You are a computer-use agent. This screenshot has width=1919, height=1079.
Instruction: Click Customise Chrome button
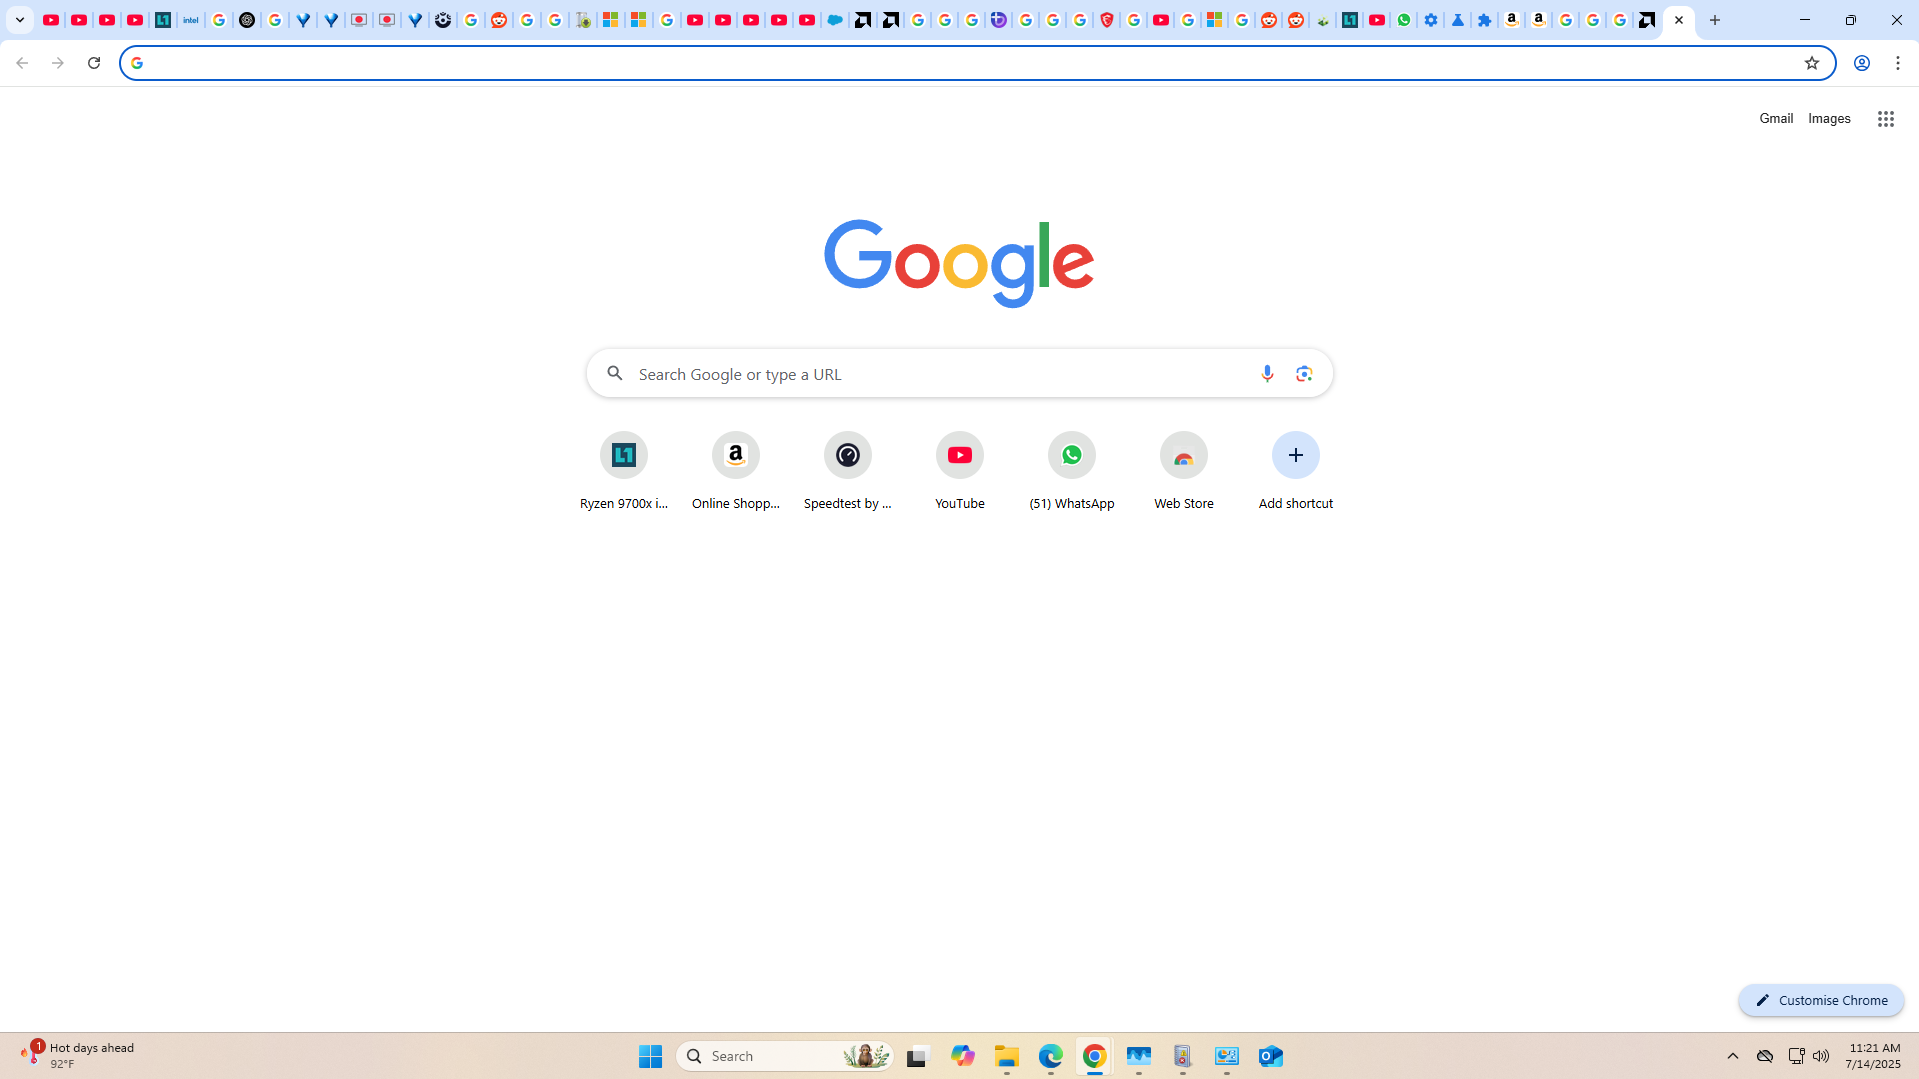coord(1820,1000)
